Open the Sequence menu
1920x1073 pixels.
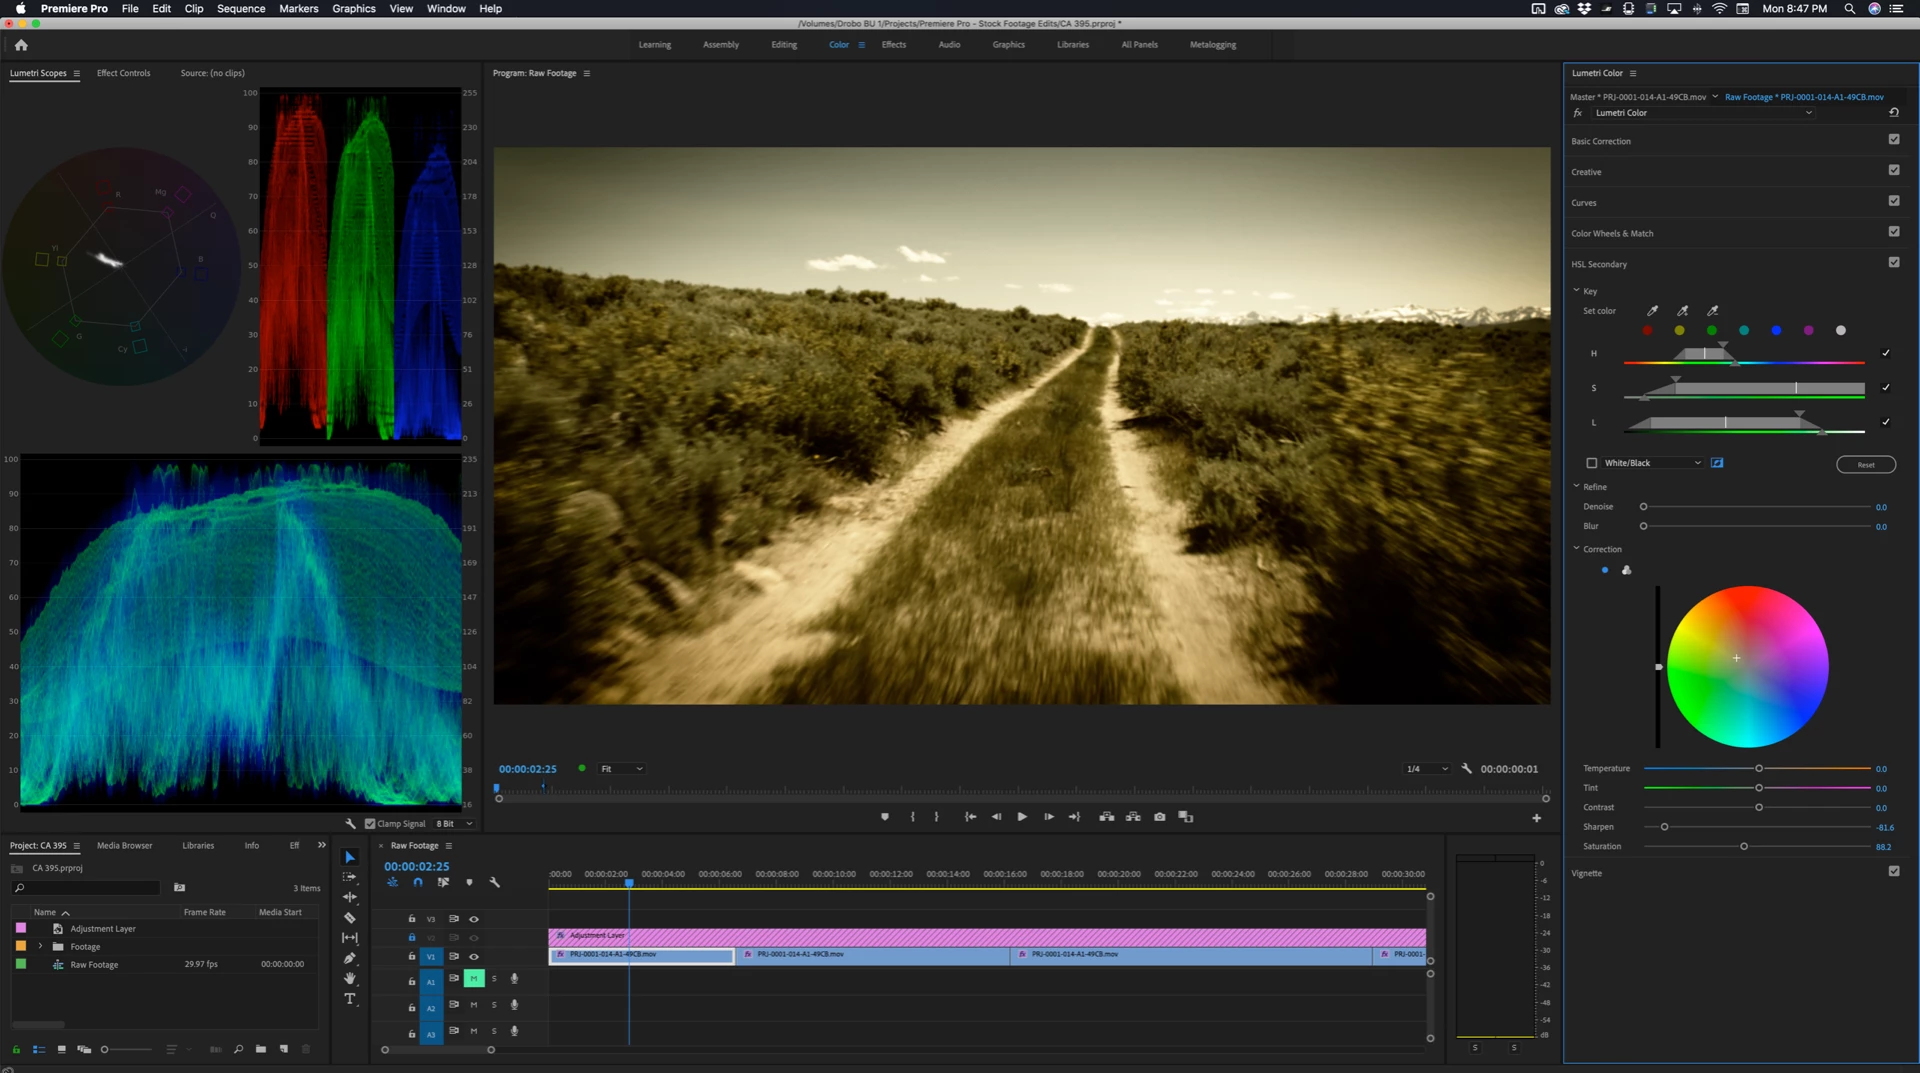[241, 9]
